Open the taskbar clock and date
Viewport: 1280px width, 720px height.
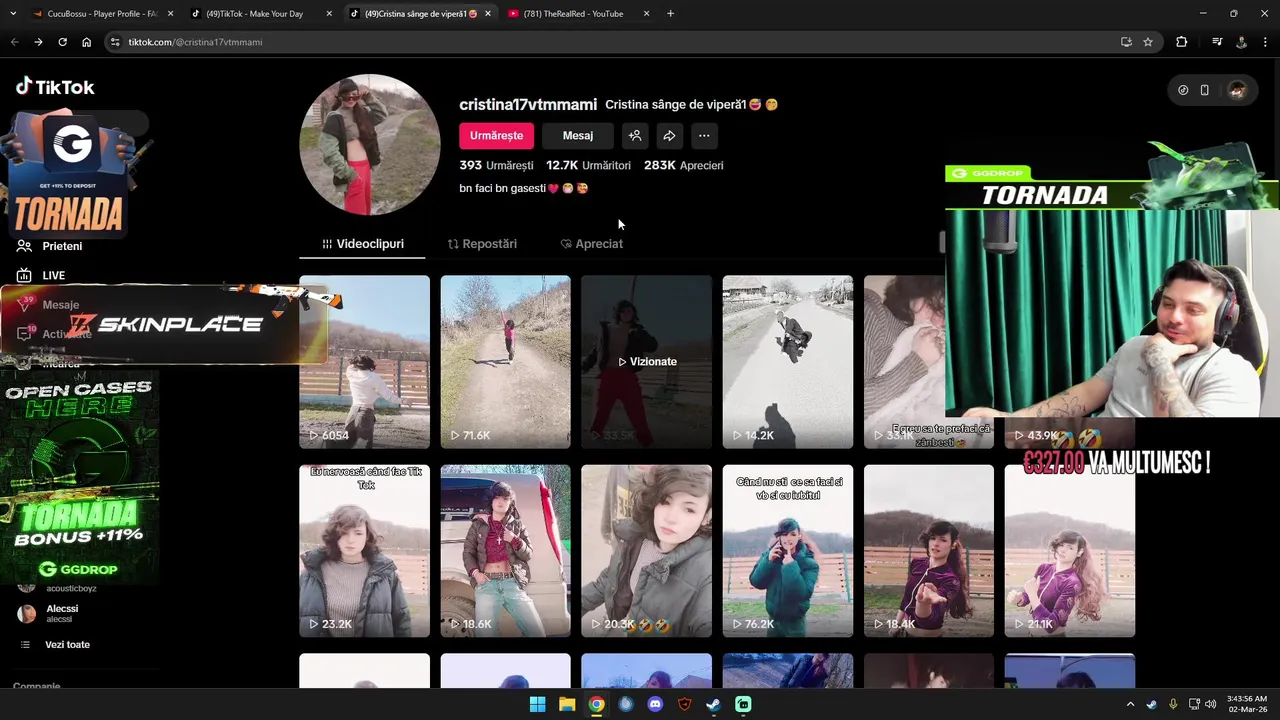1246,704
